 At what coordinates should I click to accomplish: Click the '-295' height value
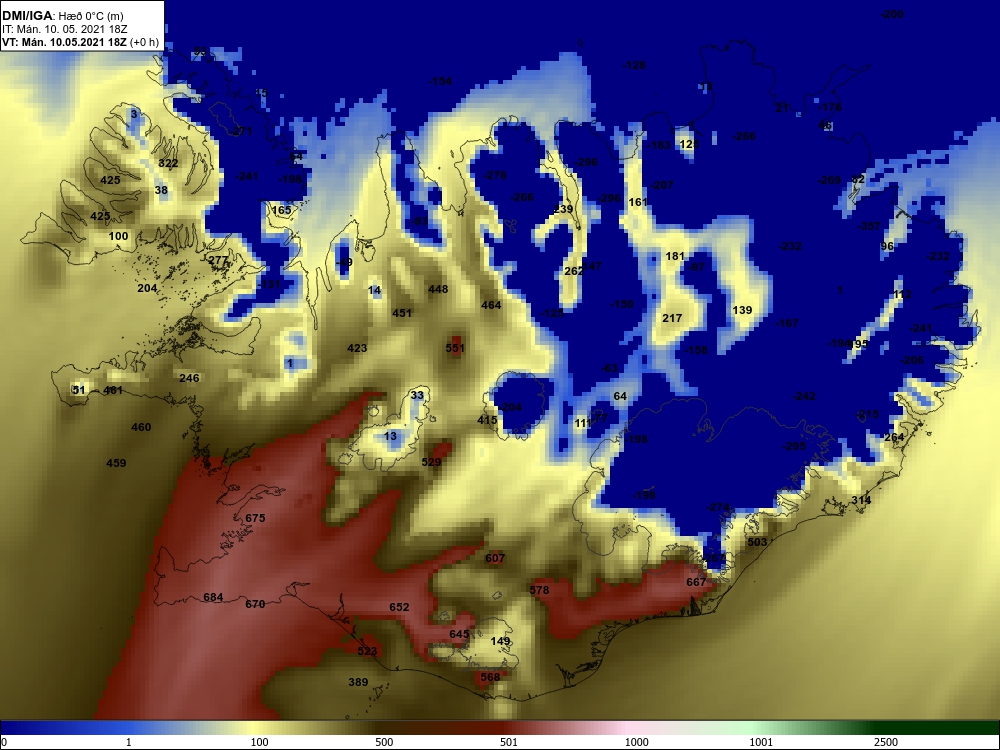(x=795, y=446)
